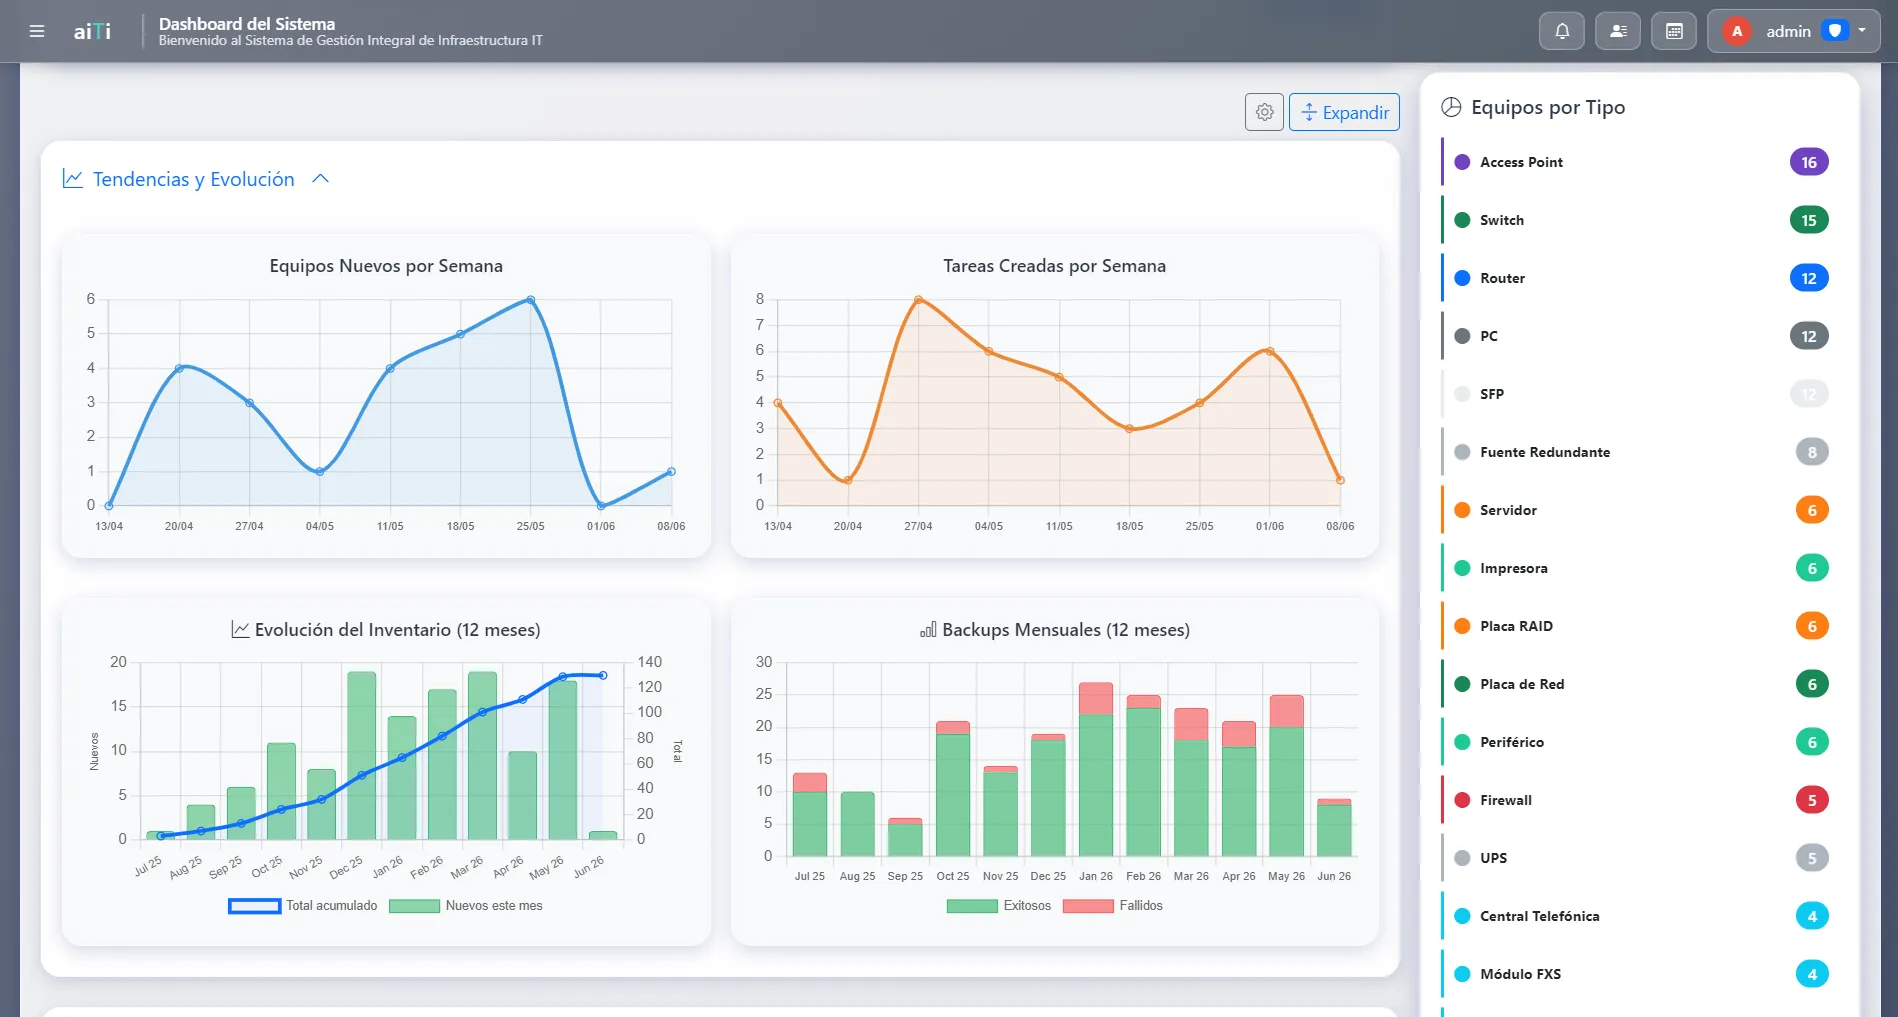Select Central Telefónica row
The width and height of the screenshot is (1898, 1017).
pyautogui.click(x=1640, y=916)
